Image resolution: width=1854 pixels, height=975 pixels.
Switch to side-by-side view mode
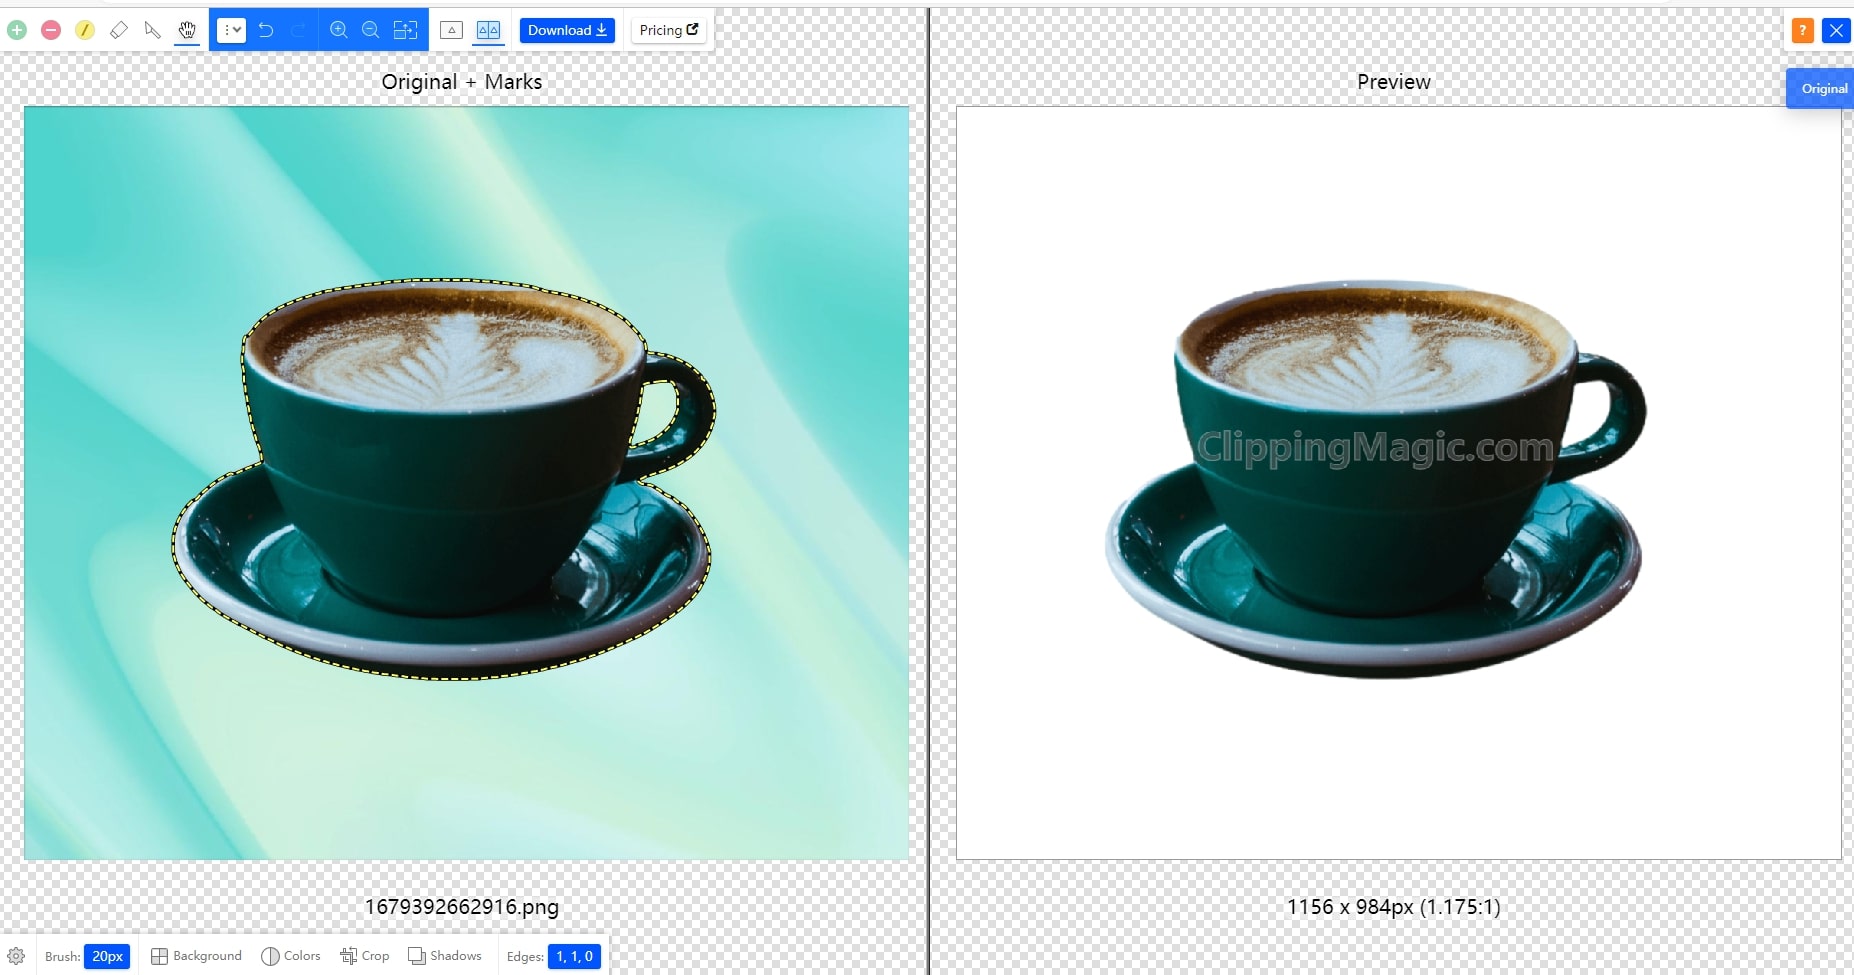pyautogui.click(x=488, y=30)
